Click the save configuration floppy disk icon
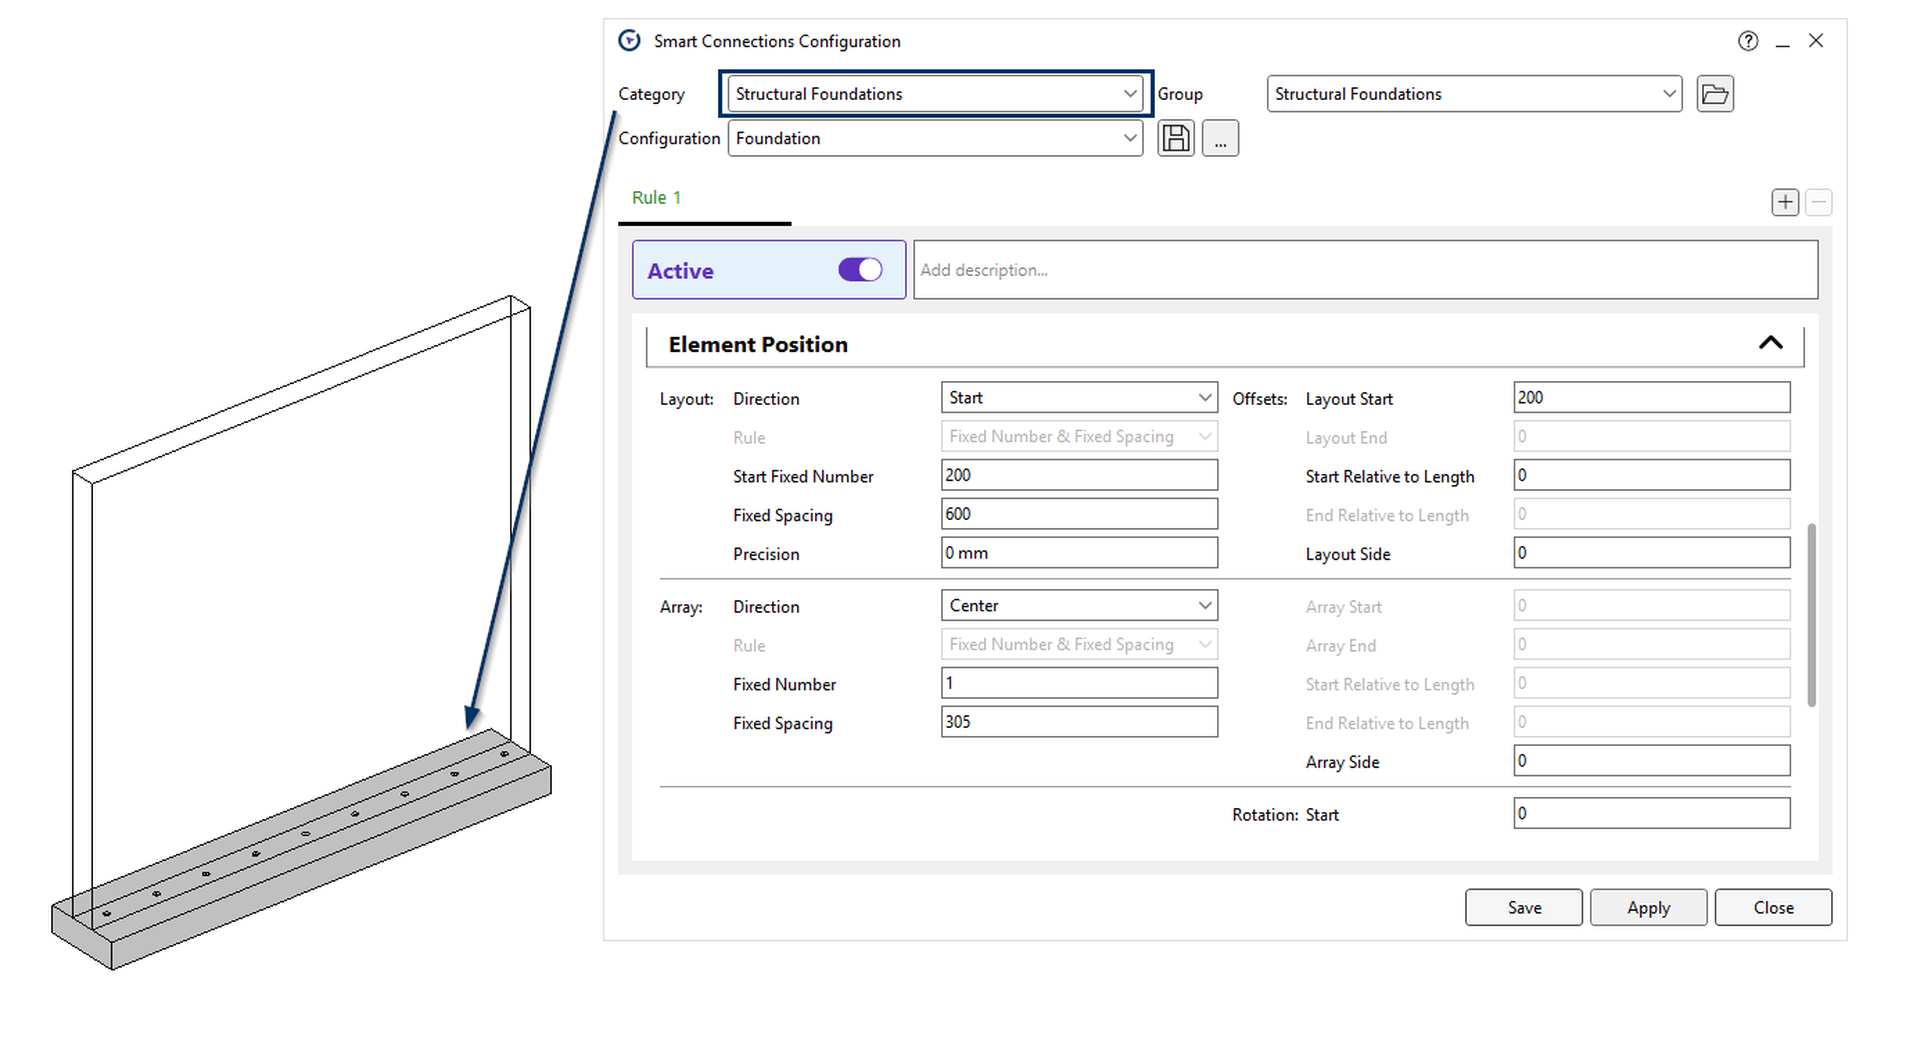The height and width of the screenshot is (1048, 1920). [1176, 138]
